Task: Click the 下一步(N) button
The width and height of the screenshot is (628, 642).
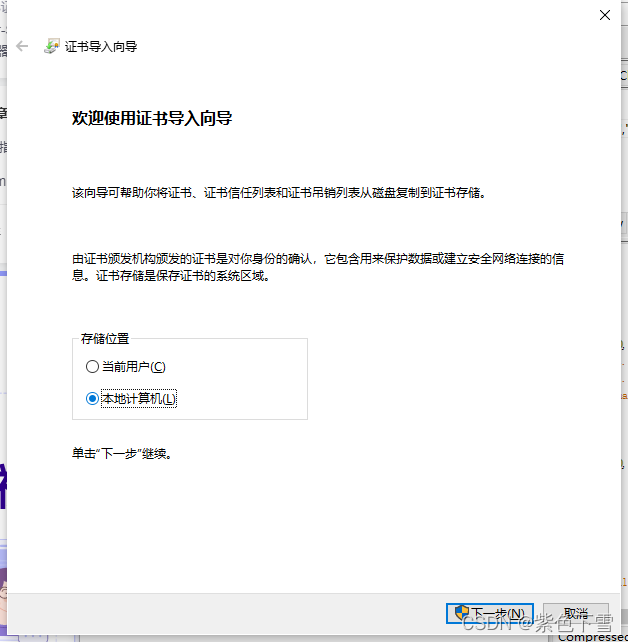Action: [490, 613]
